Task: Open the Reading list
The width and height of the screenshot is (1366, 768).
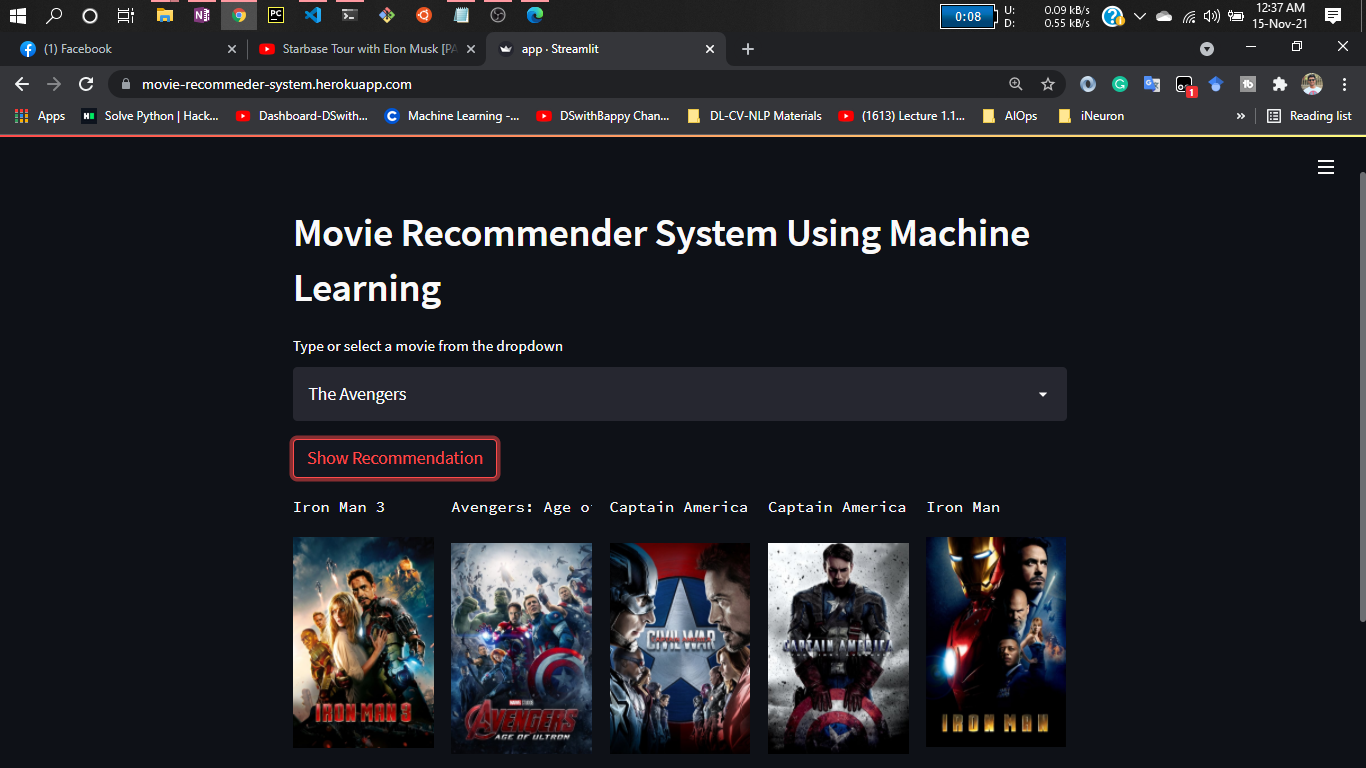Action: 1309,116
